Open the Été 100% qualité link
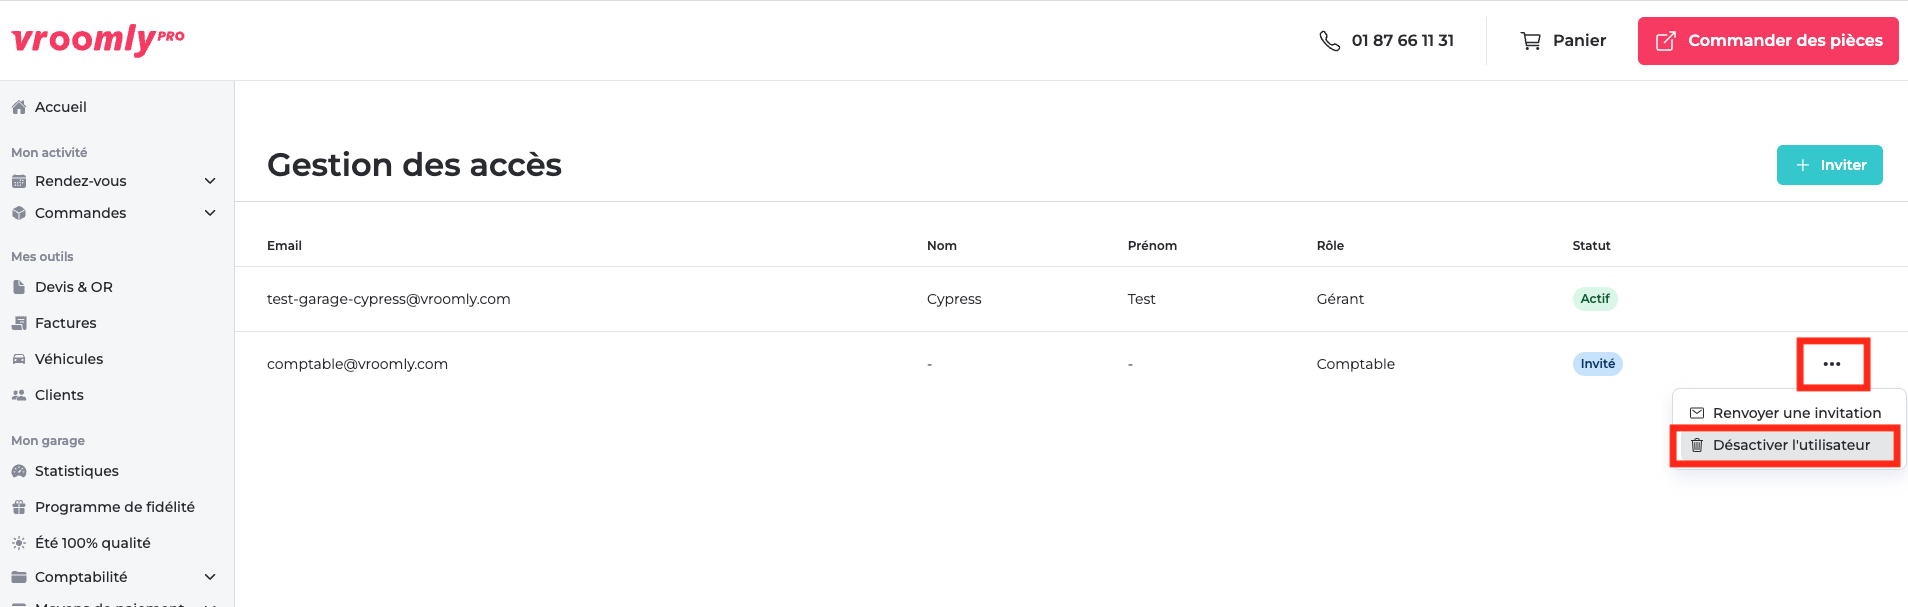 tap(92, 543)
